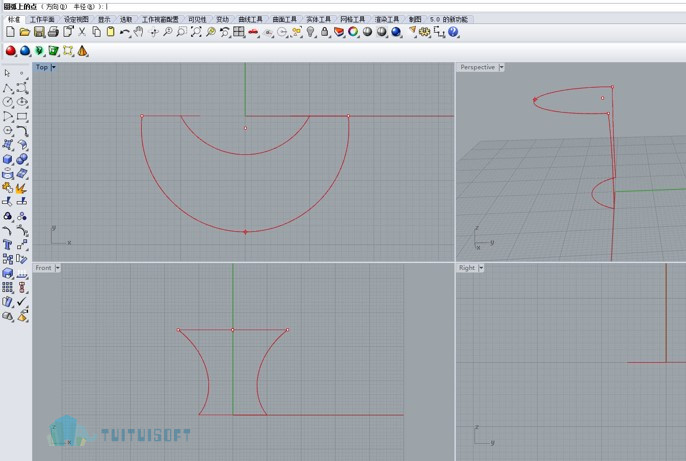Click the orange cone icon in second toolbar row
686x461 pixels.
coord(82,51)
